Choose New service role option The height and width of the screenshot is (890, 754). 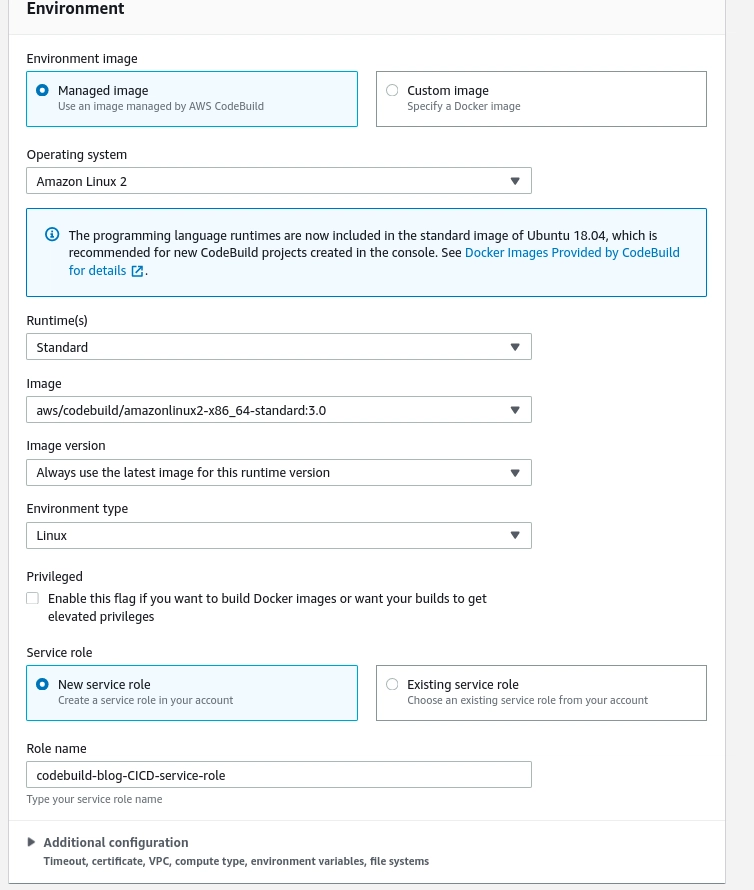point(42,684)
